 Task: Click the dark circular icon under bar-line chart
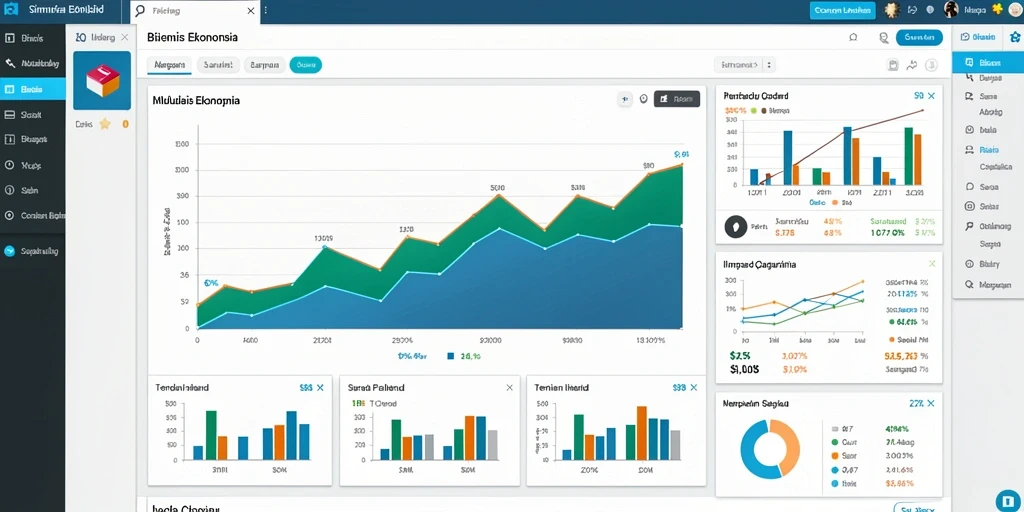(736, 227)
